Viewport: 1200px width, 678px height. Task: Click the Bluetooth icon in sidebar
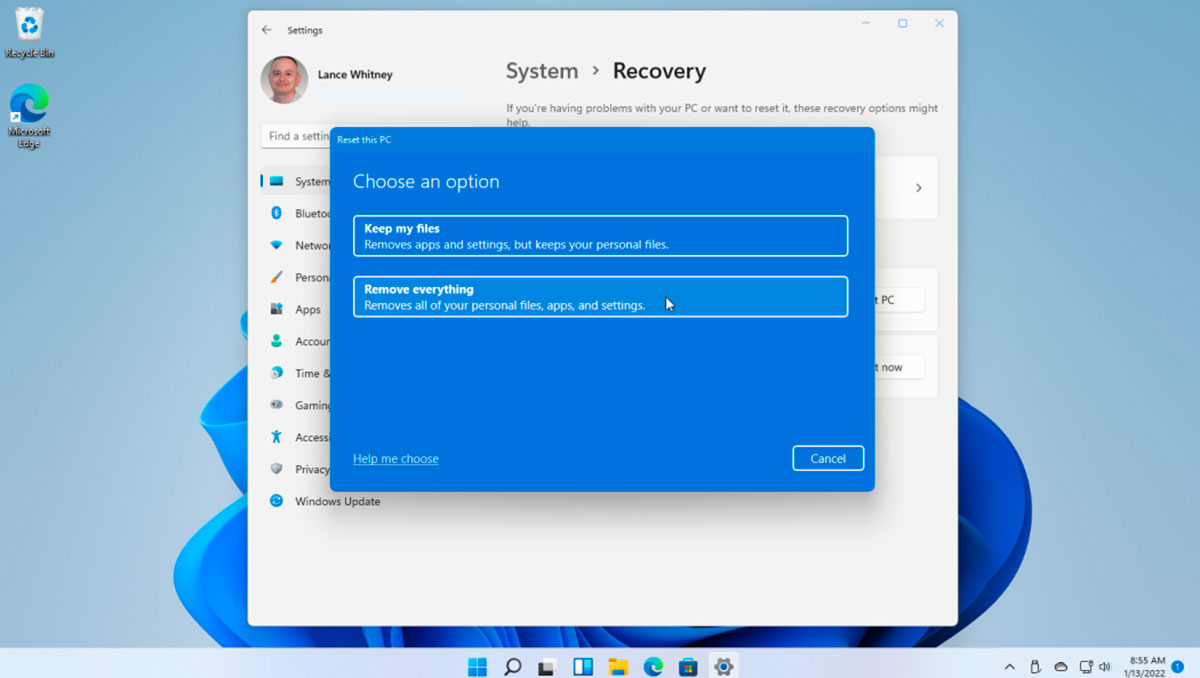276,213
